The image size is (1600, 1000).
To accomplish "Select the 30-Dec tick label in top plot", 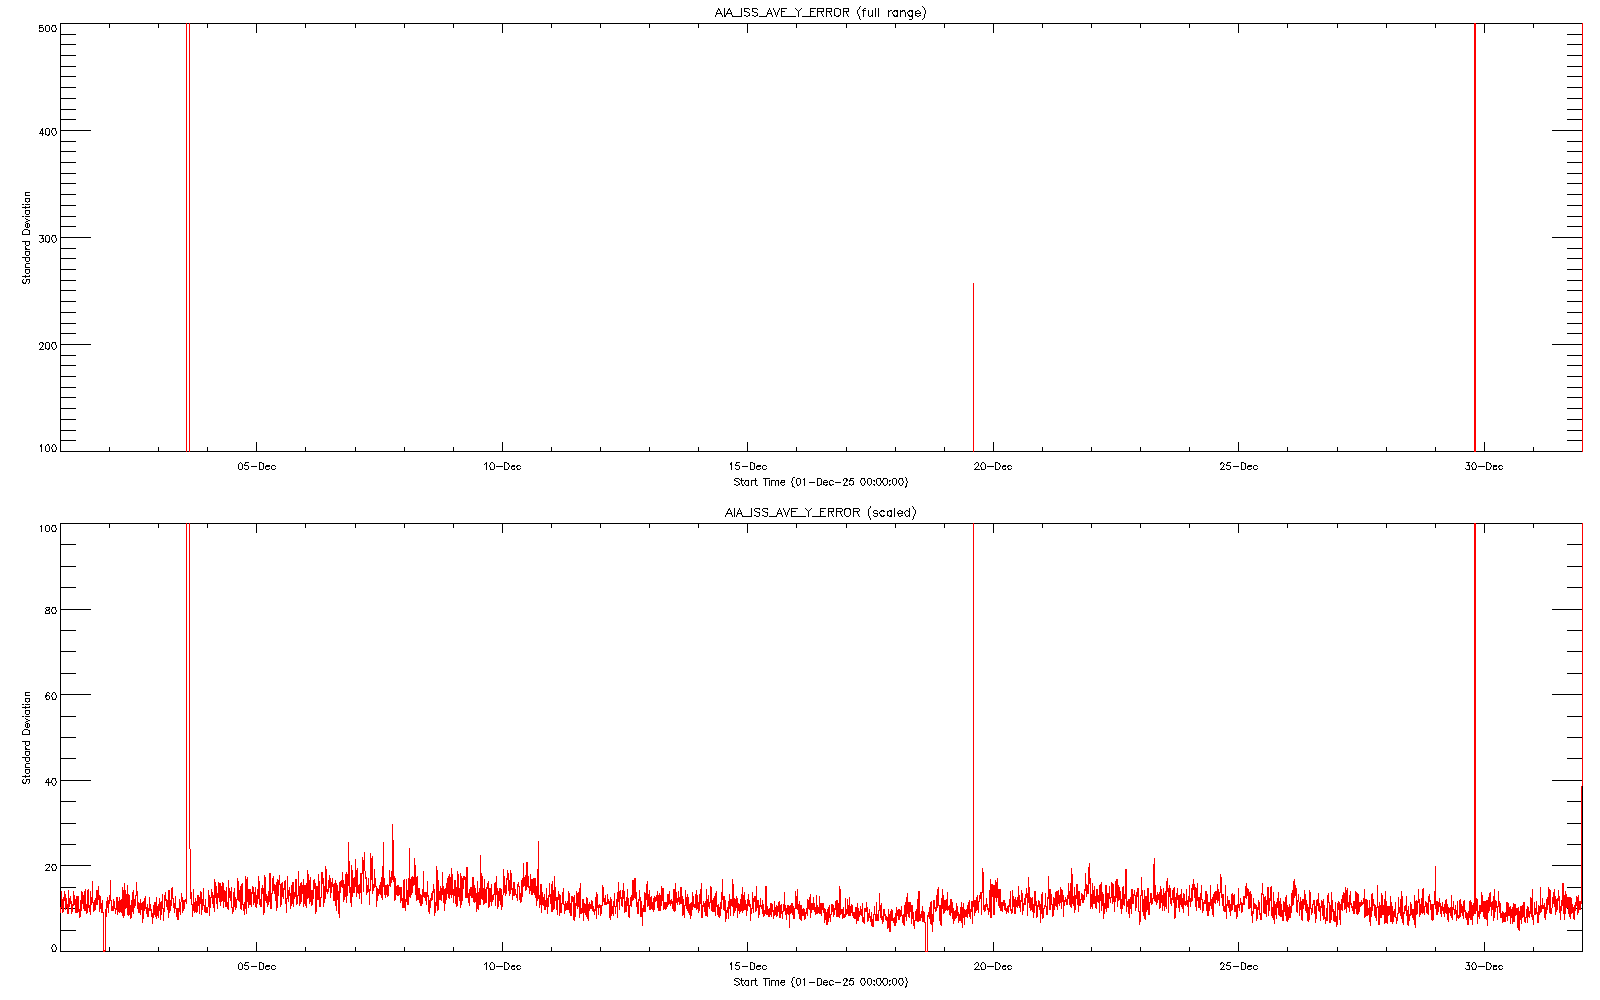I will tap(1484, 467).
